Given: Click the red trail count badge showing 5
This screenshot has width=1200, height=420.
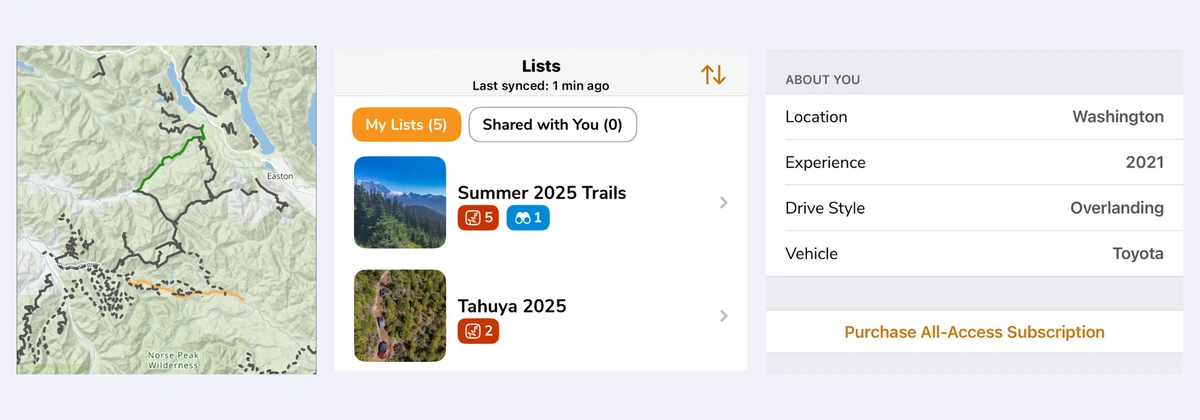Looking at the screenshot, I should [478, 217].
